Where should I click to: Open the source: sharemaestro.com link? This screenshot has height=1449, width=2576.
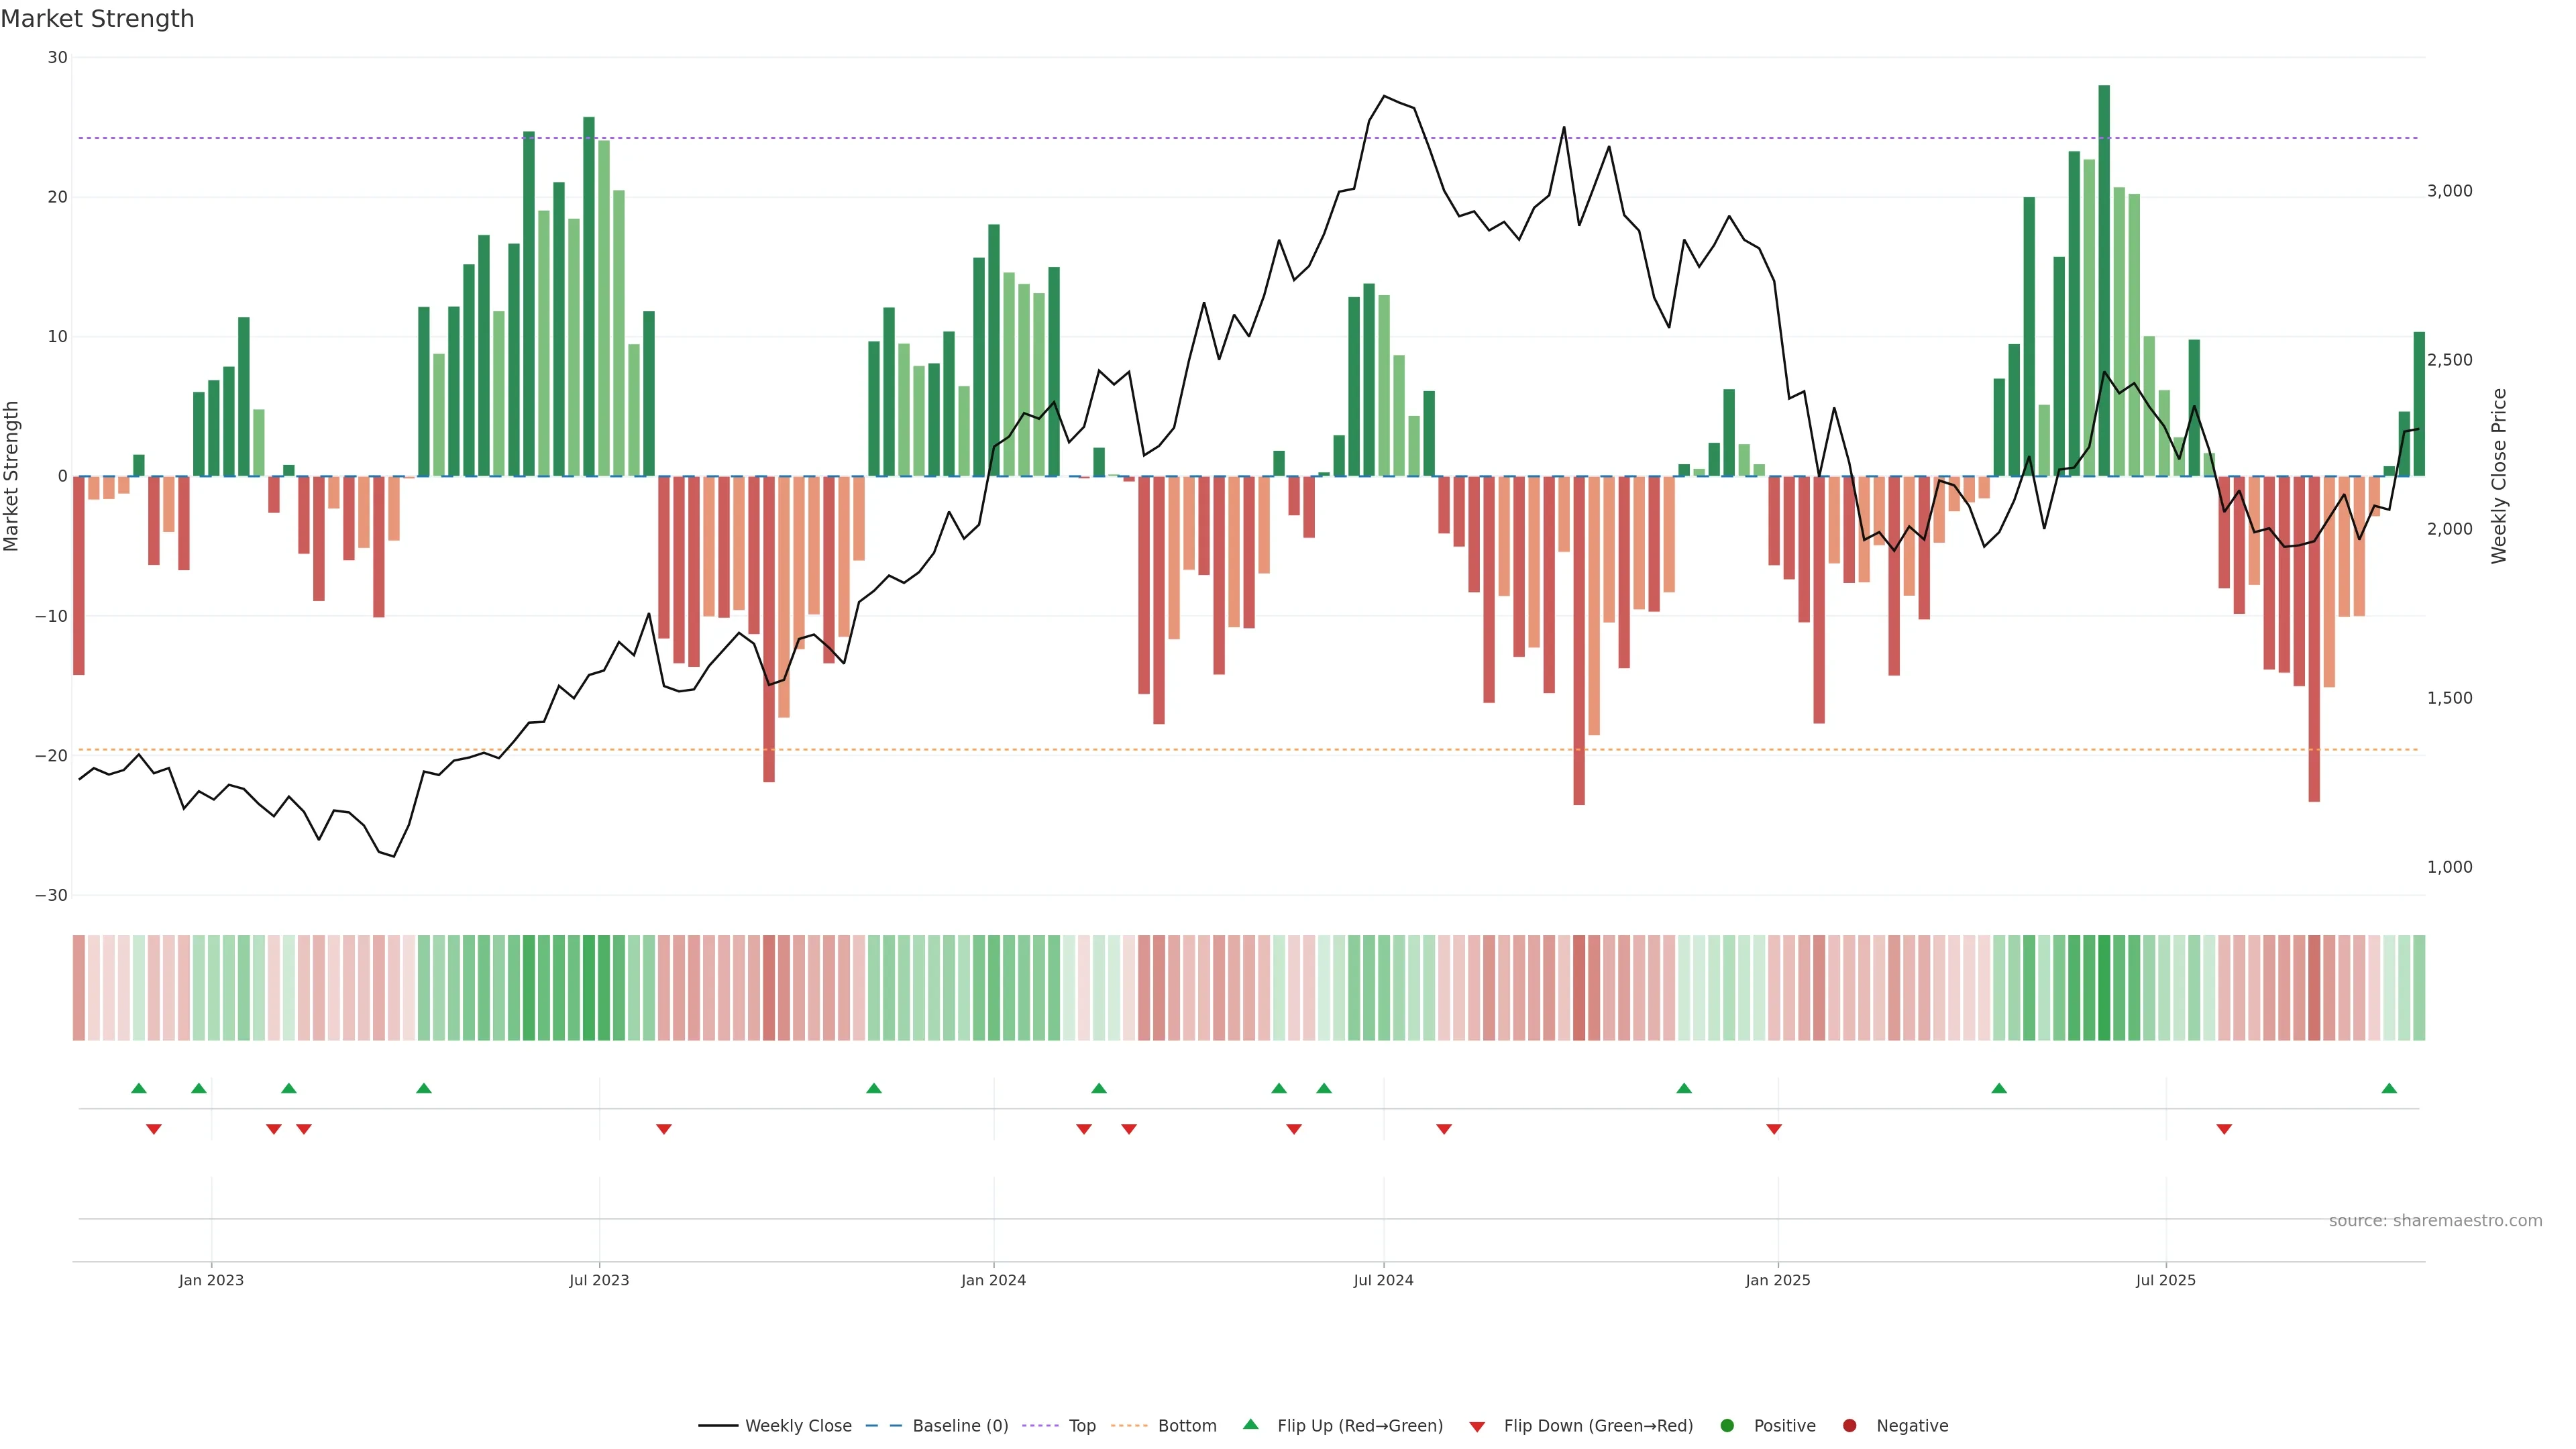pyautogui.click(x=2435, y=1221)
